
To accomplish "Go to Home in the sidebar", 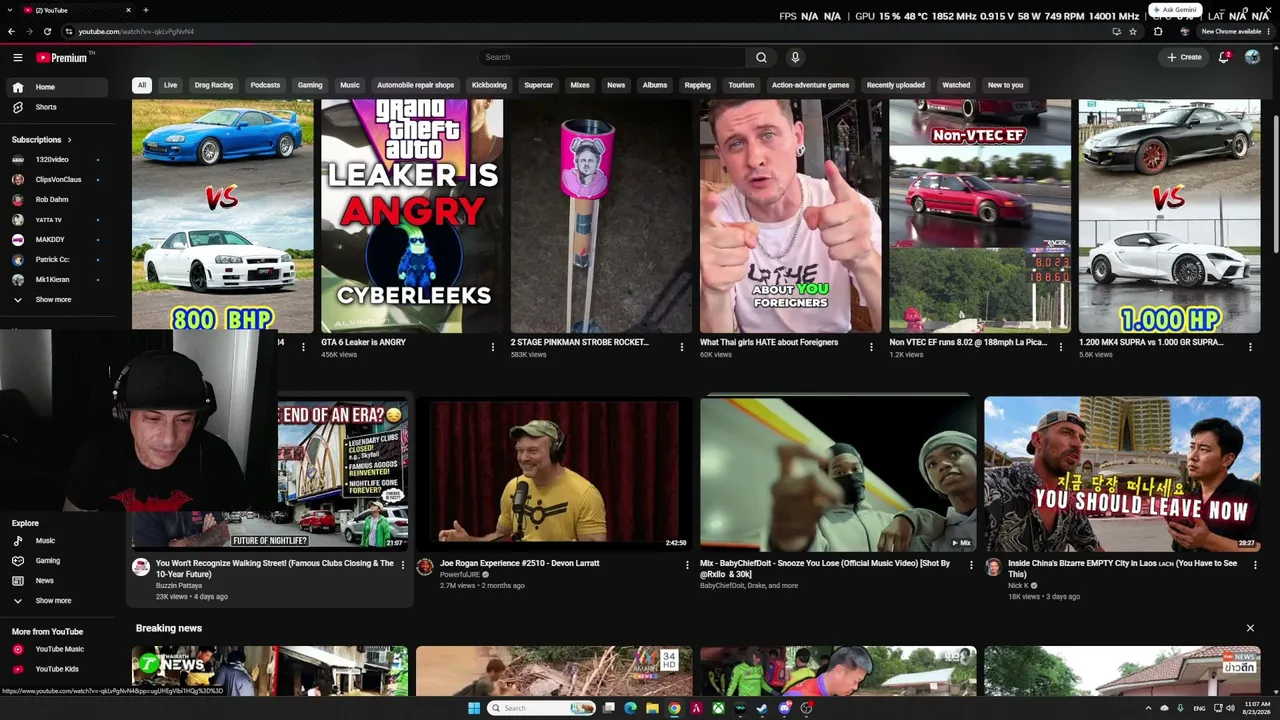I will [58, 87].
